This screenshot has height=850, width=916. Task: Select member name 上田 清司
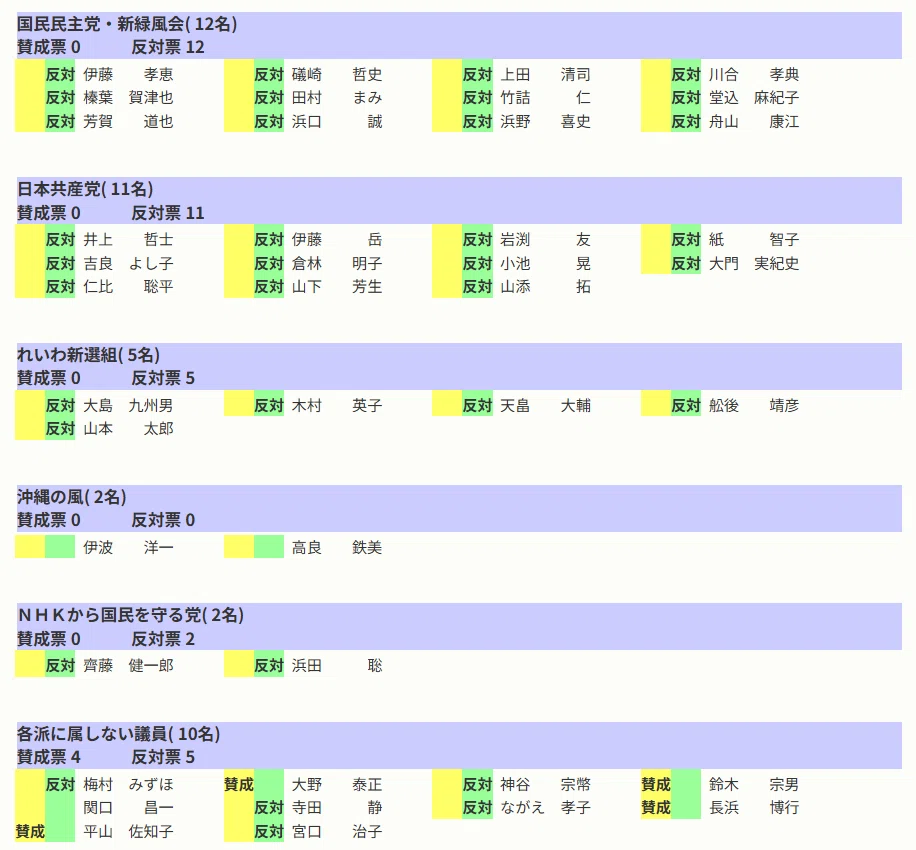pos(545,74)
